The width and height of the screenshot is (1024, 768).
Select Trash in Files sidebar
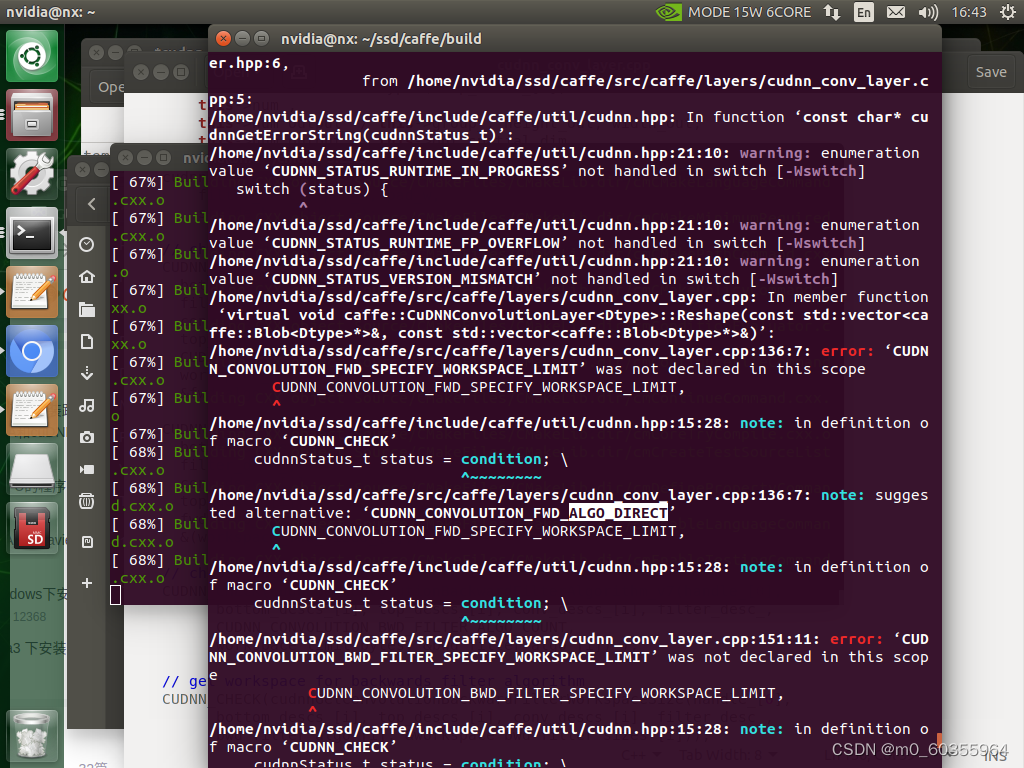(x=87, y=502)
